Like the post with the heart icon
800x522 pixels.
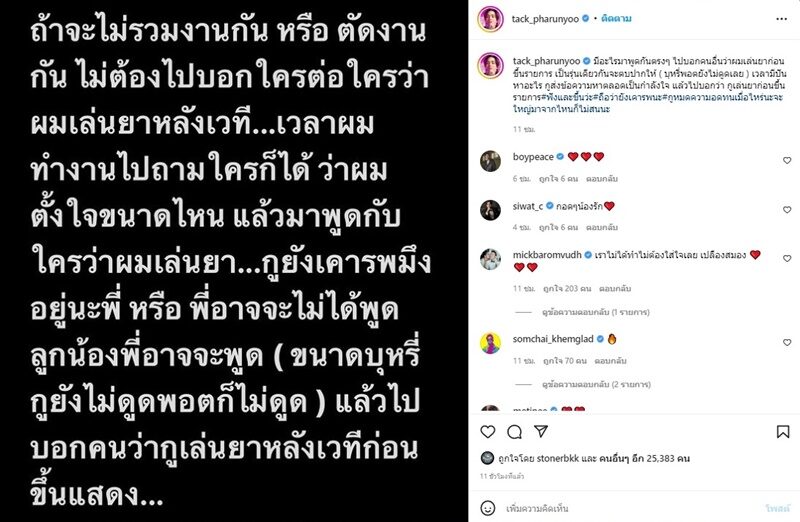[488, 432]
